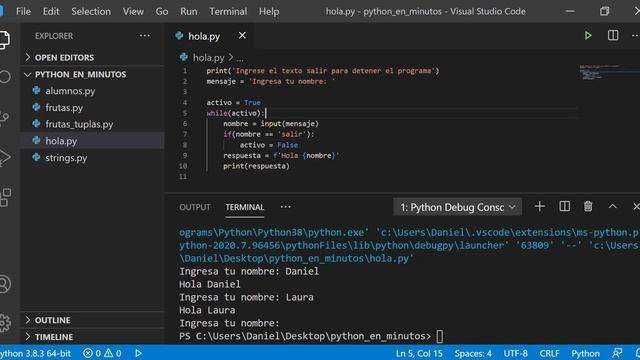Close the hola.py editor tab
This screenshot has height=360, width=640.
click(242, 36)
